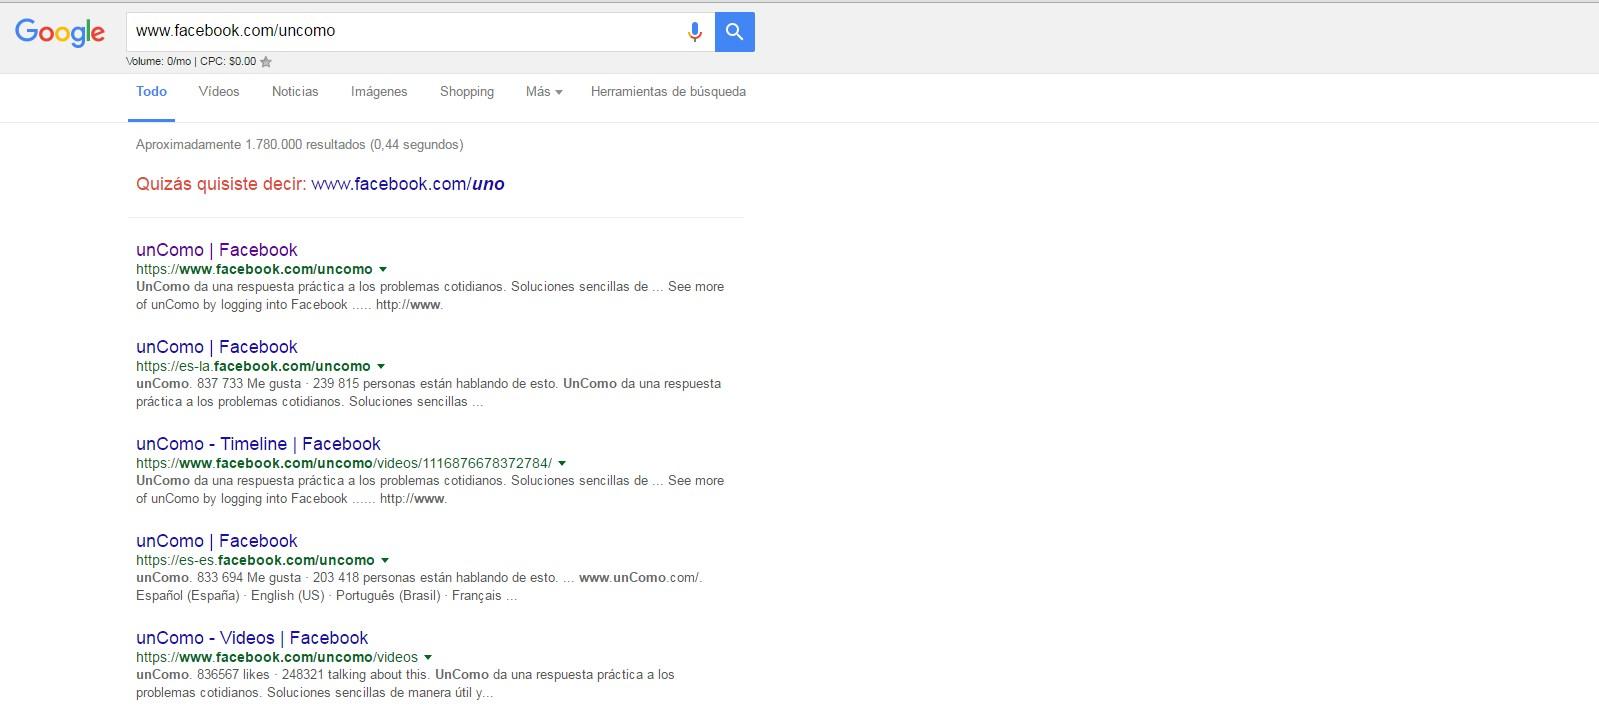Activate voice search microphone icon
The image size is (1599, 725).
point(694,32)
